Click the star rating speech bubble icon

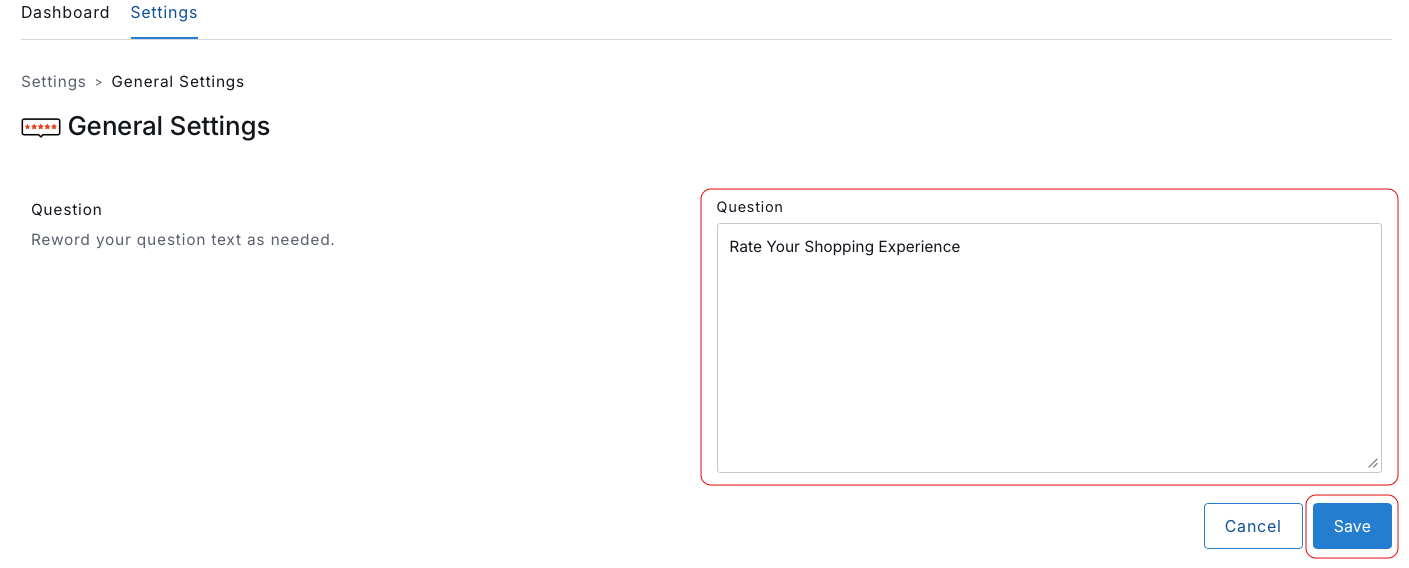tap(40, 127)
